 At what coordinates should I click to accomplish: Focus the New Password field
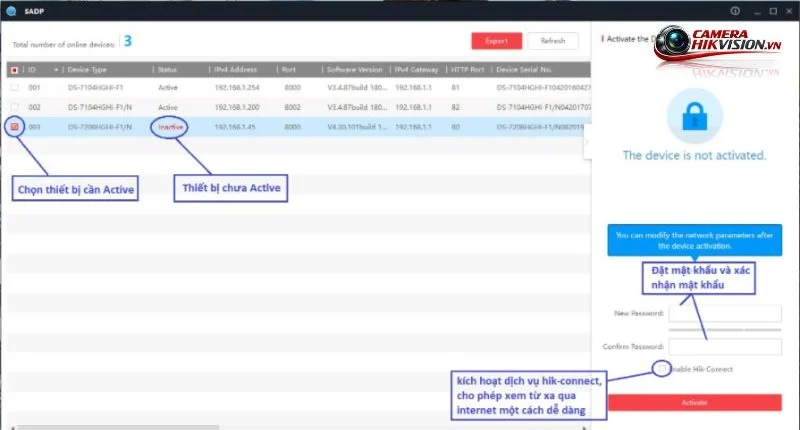point(725,313)
